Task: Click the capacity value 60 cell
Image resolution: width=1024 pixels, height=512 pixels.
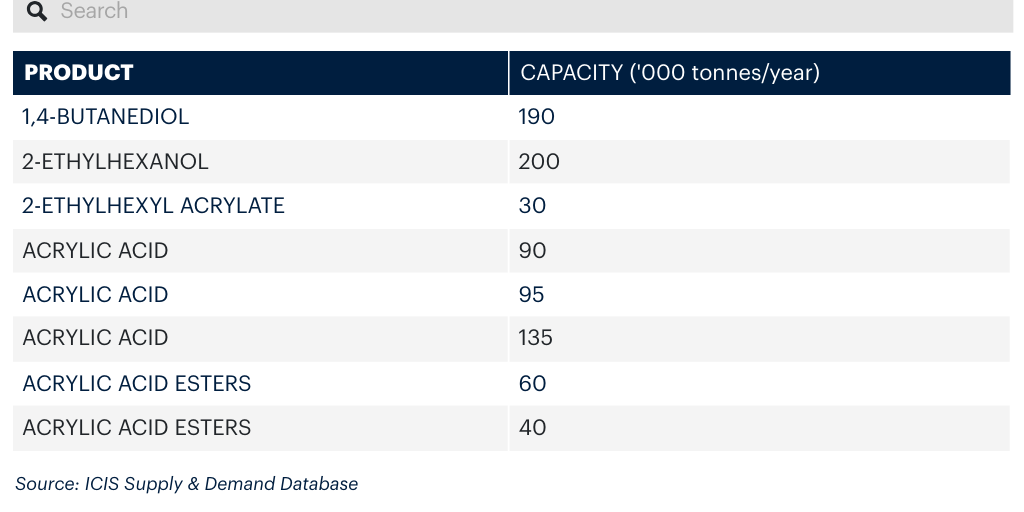Action: point(760,383)
